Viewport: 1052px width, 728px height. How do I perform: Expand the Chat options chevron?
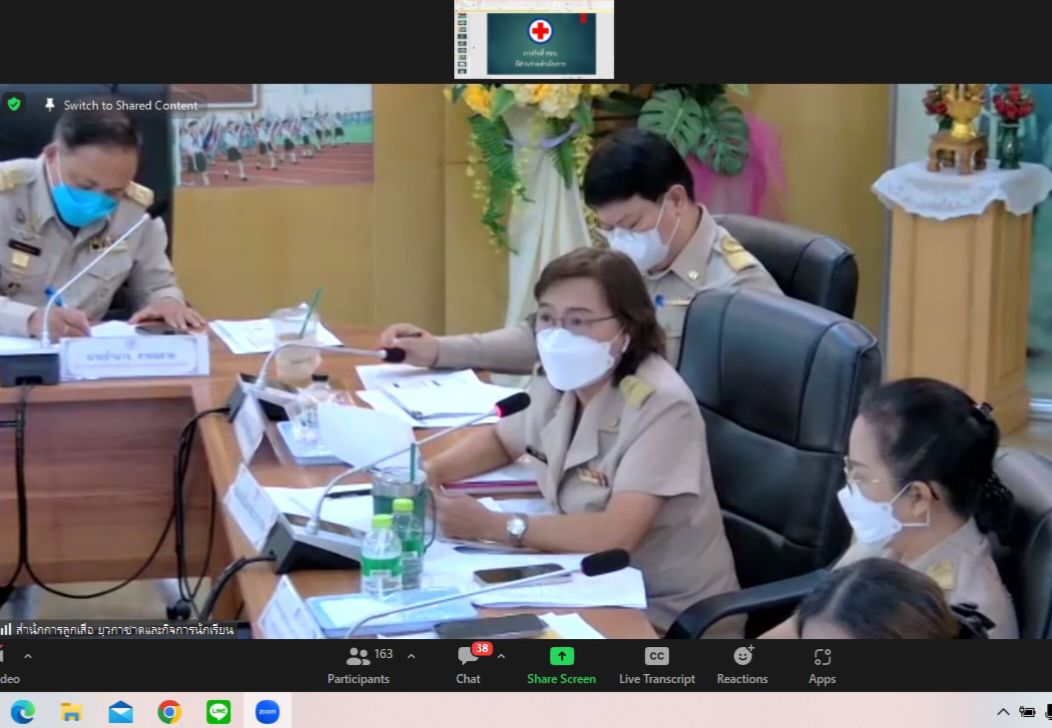(501, 656)
